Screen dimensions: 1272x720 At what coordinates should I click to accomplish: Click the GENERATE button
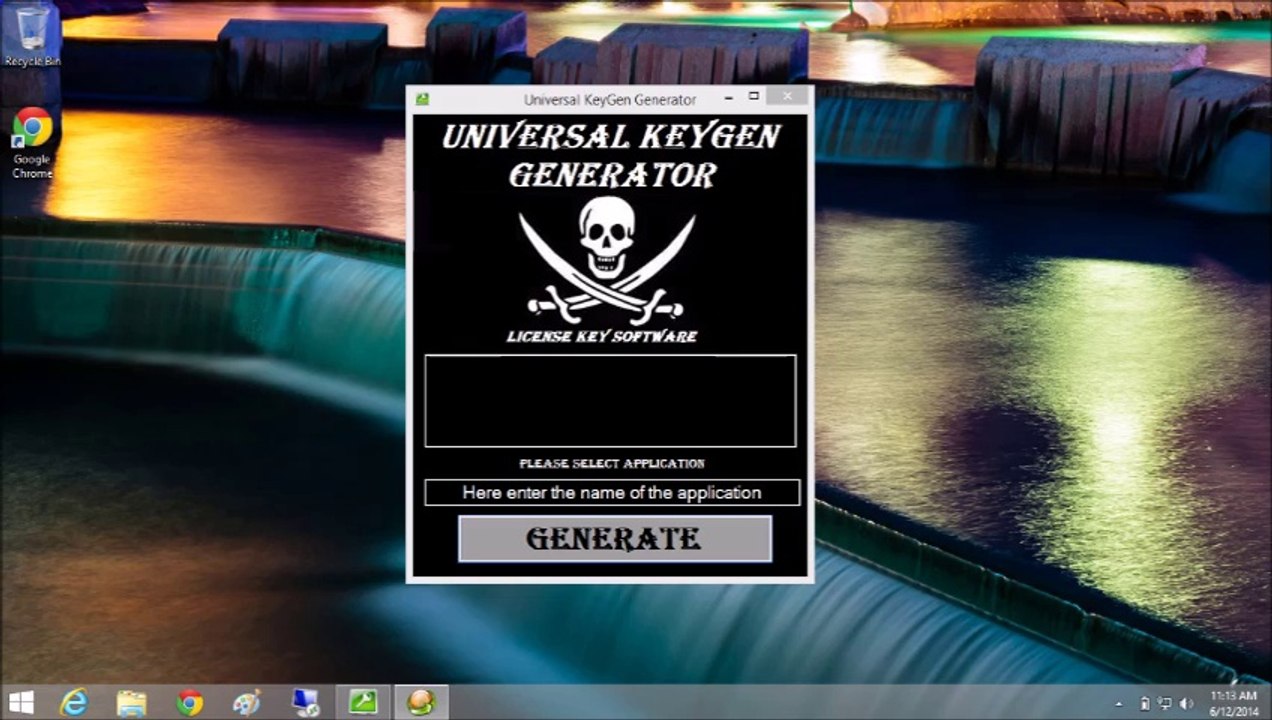coord(614,539)
